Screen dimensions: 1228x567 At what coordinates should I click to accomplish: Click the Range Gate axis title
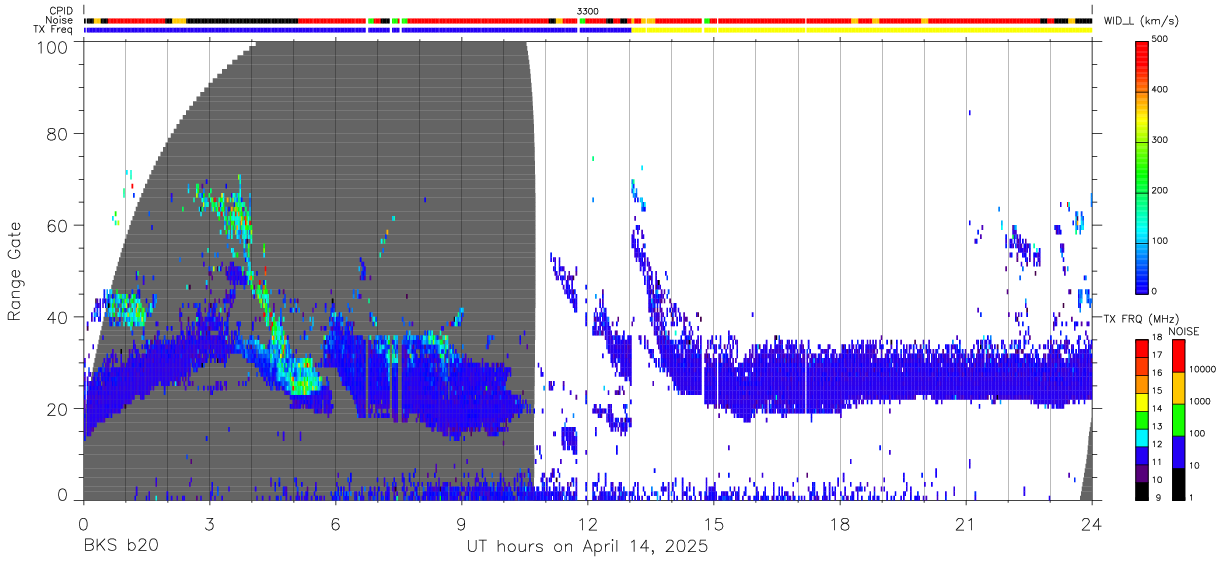[x=15, y=272]
